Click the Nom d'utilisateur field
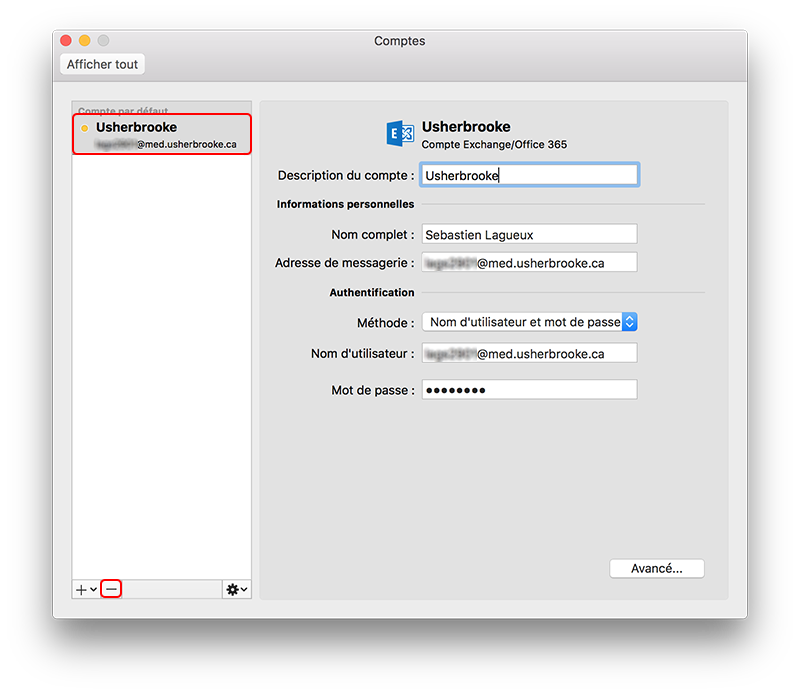The width and height of the screenshot is (800, 694). 528,353
